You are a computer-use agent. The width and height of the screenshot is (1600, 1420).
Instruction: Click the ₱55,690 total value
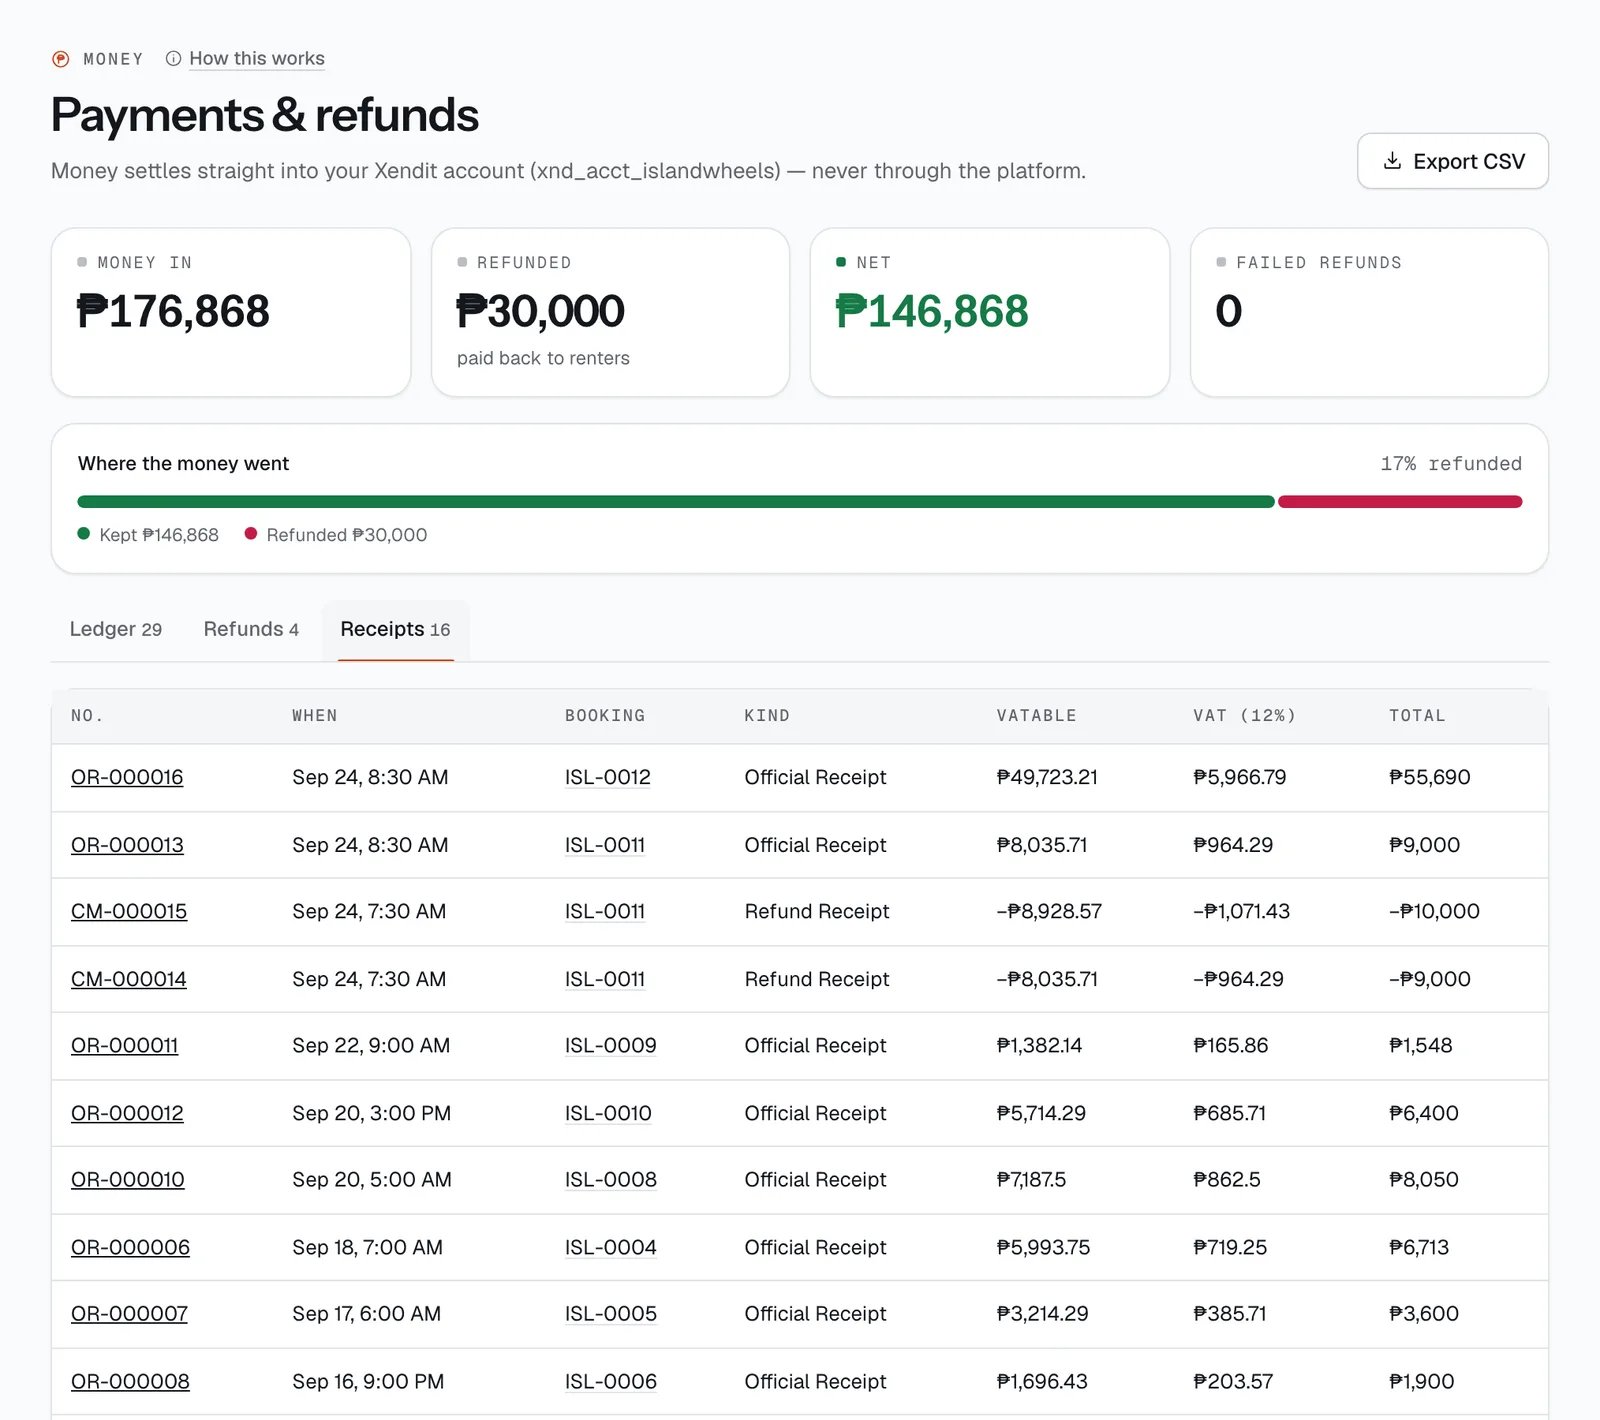pyautogui.click(x=1430, y=777)
